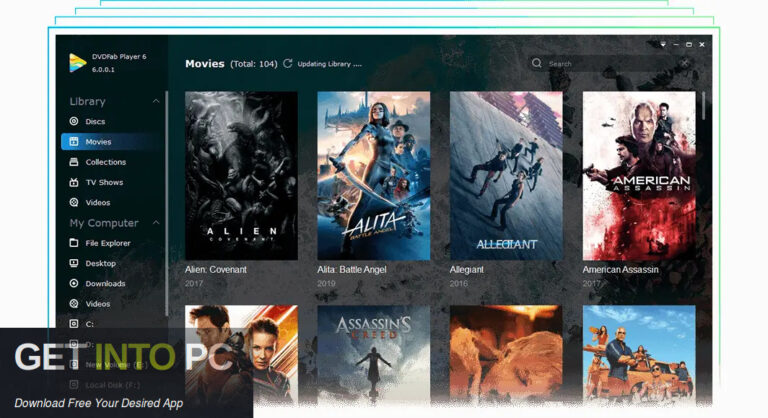The image size is (768, 418).
Task: Collapse the Library section chevron
Action: click(x=156, y=101)
